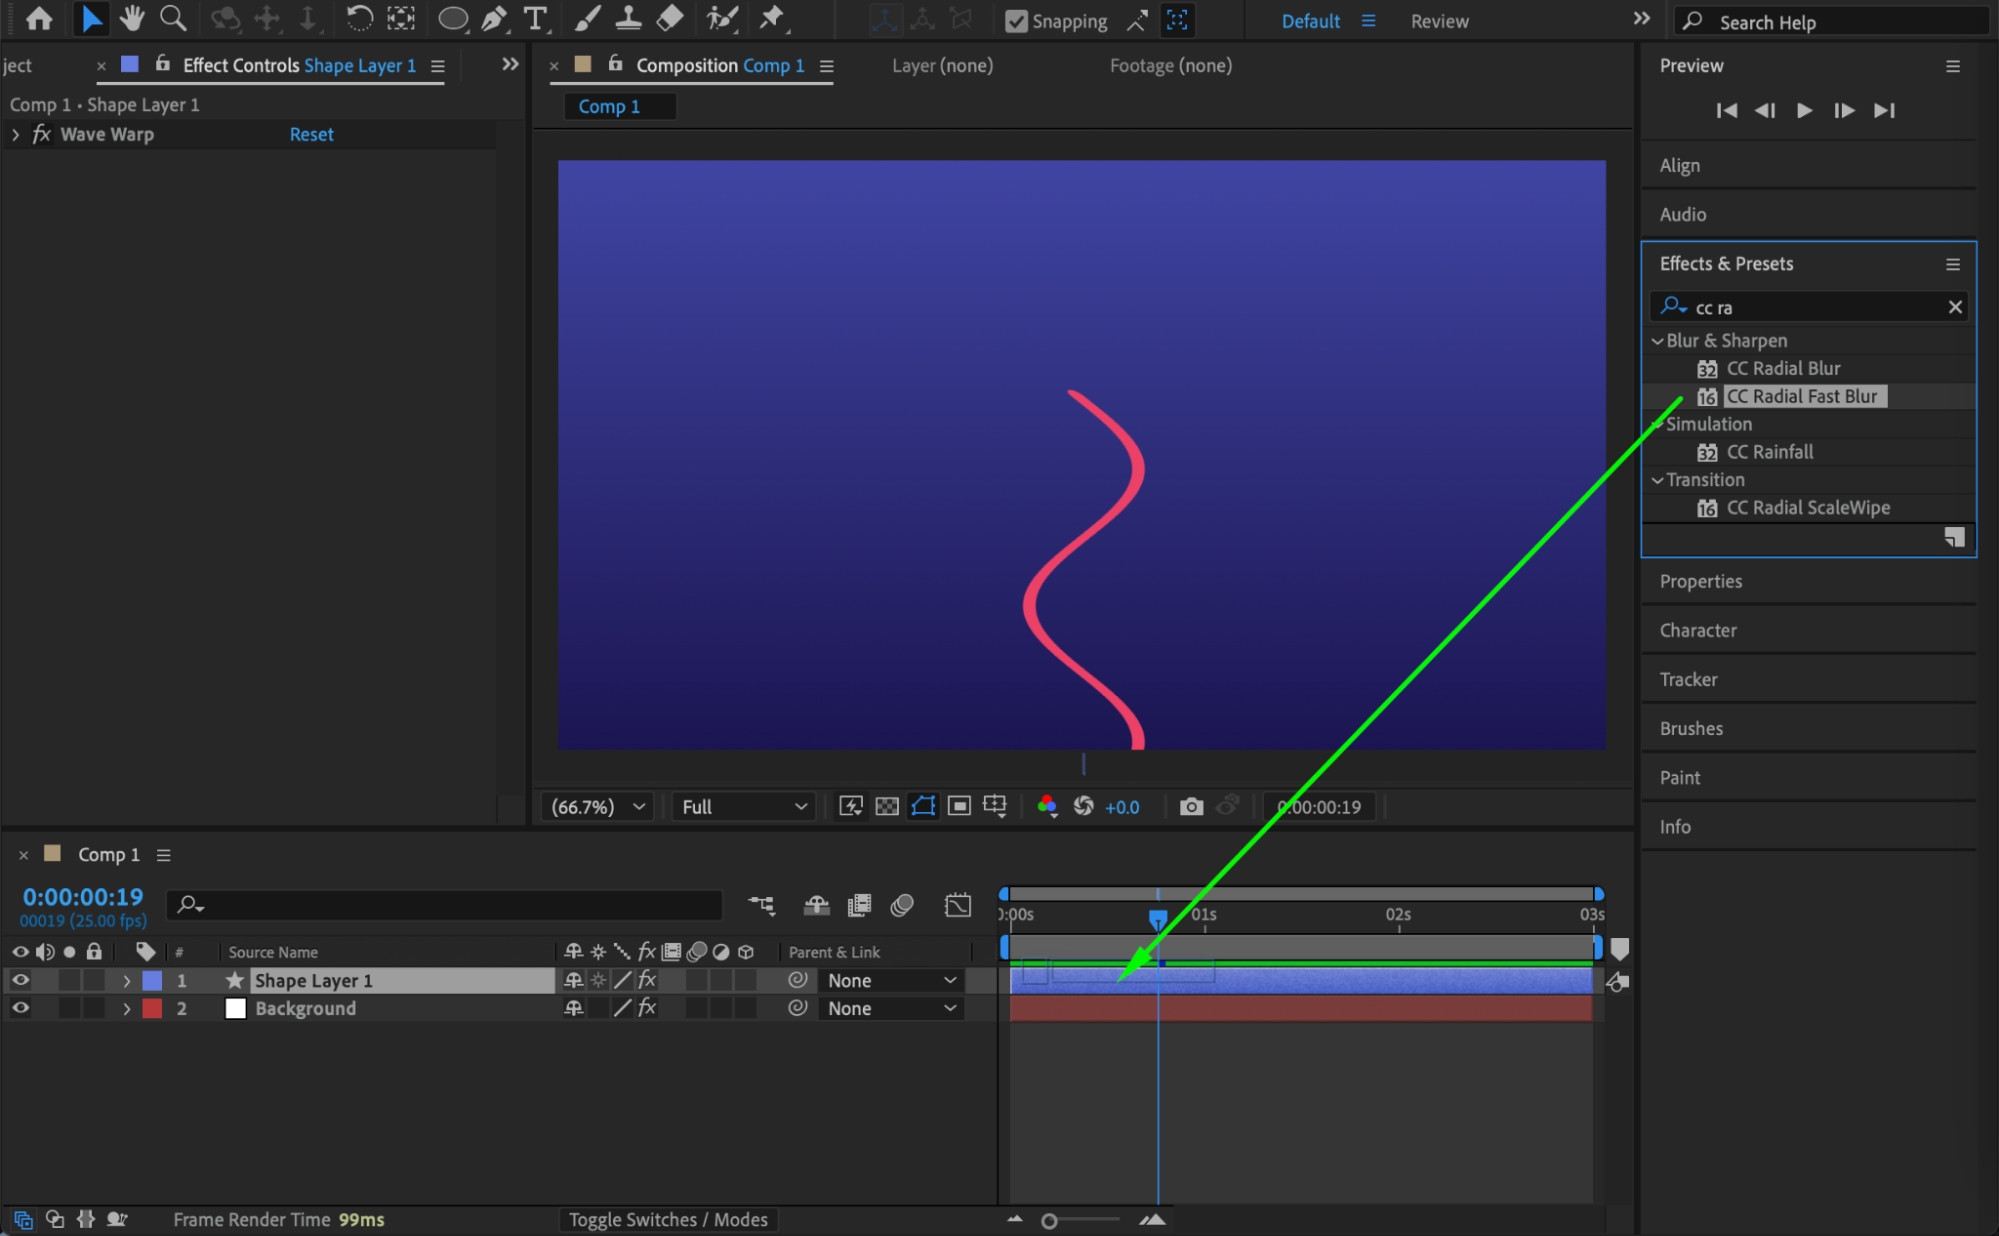Open the Show Channel color management icon
The image size is (1999, 1236).
[1047, 806]
